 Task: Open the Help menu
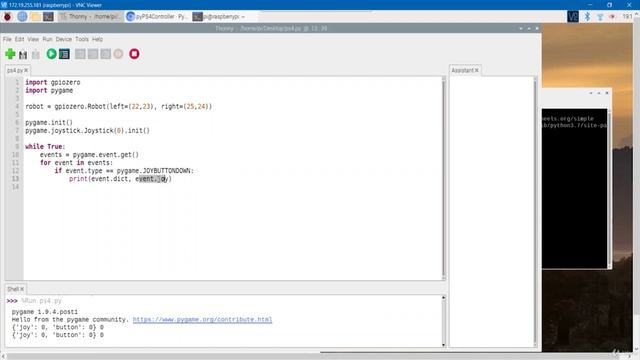[97, 39]
